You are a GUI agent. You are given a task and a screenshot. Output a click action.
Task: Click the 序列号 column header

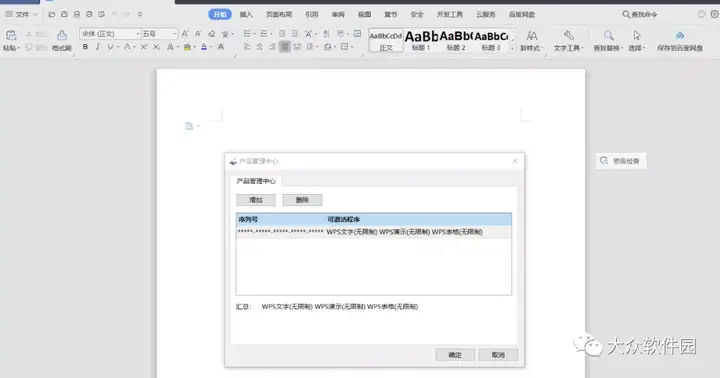[281, 220]
